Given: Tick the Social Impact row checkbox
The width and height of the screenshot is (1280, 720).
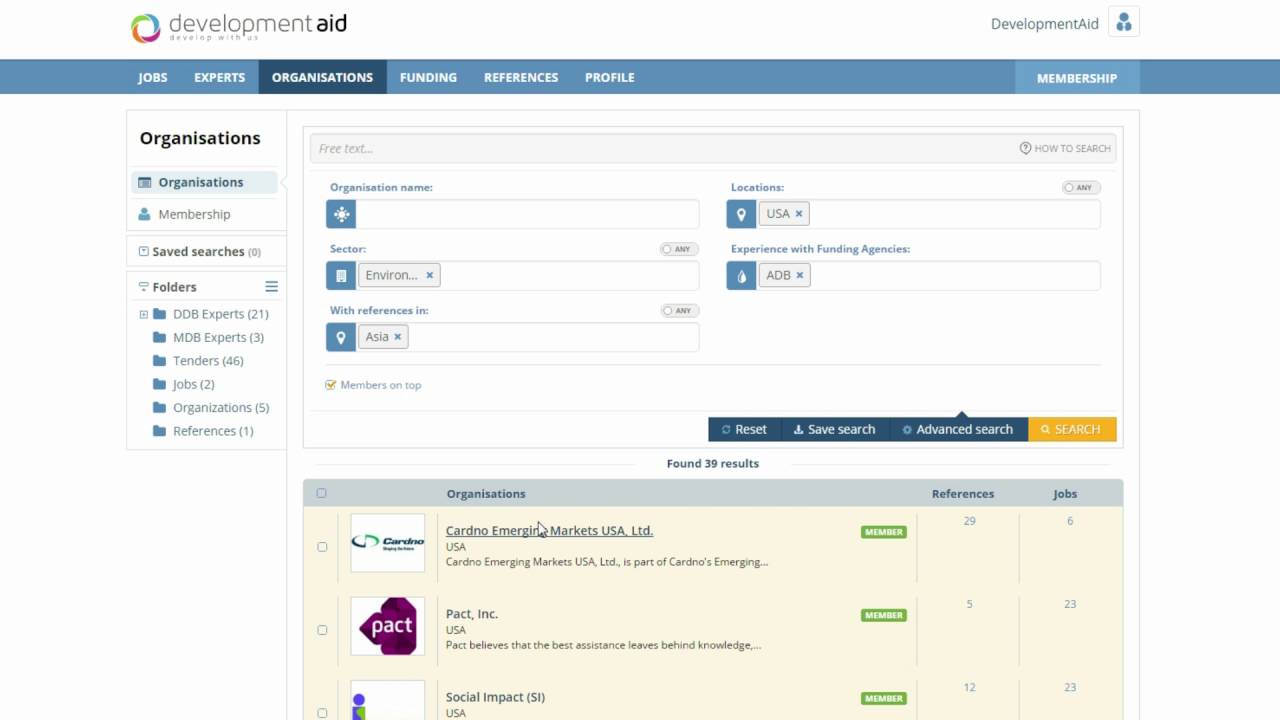Looking at the screenshot, I should [x=322, y=713].
